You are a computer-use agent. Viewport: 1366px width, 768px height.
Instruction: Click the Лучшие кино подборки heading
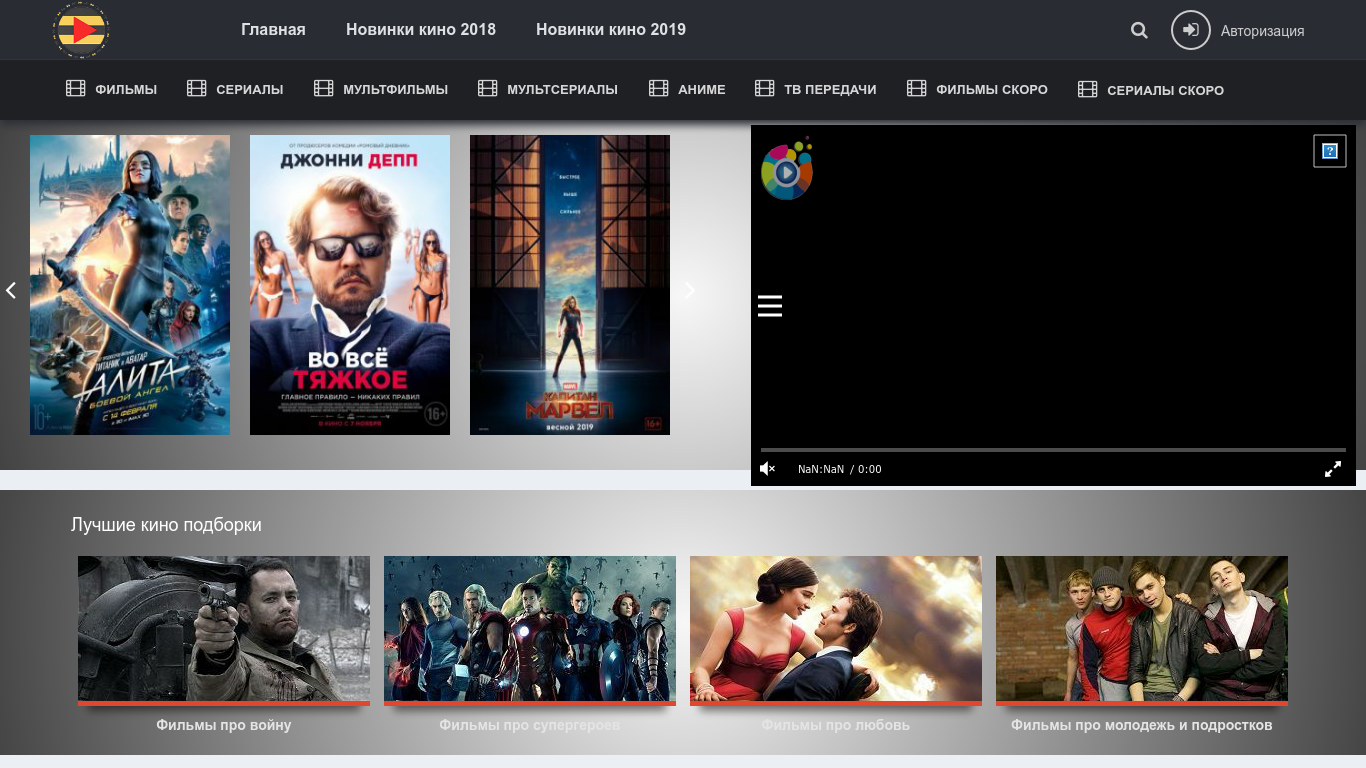coord(166,525)
